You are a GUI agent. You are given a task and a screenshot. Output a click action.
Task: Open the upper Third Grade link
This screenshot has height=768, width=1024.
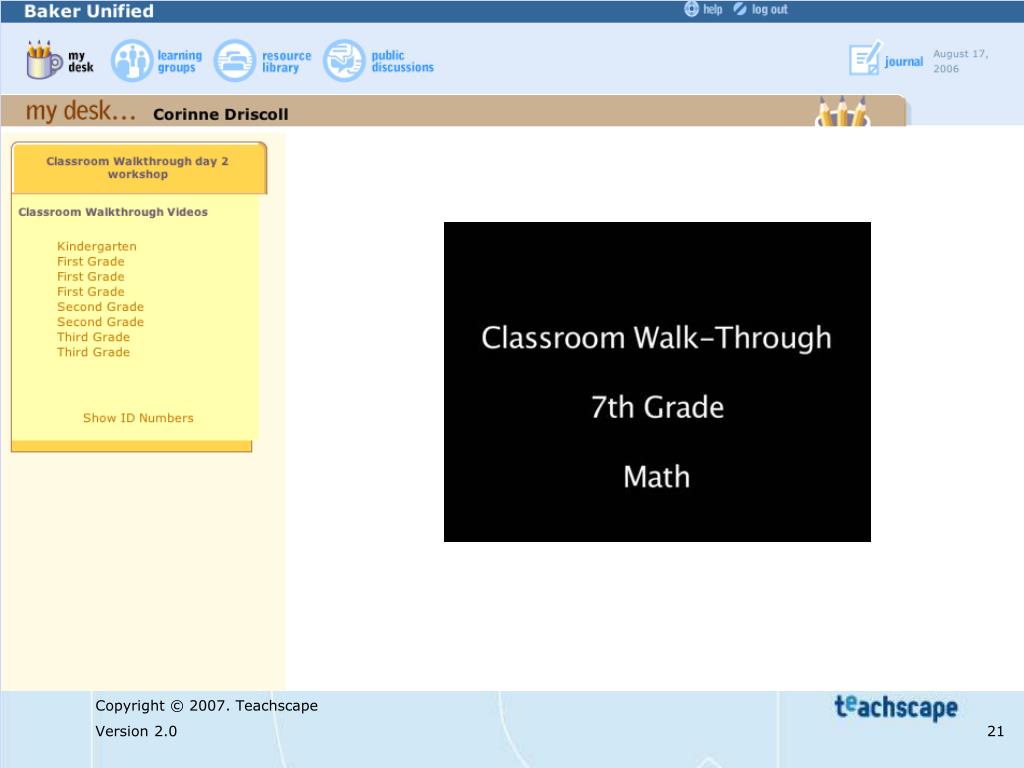tap(93, 337)
